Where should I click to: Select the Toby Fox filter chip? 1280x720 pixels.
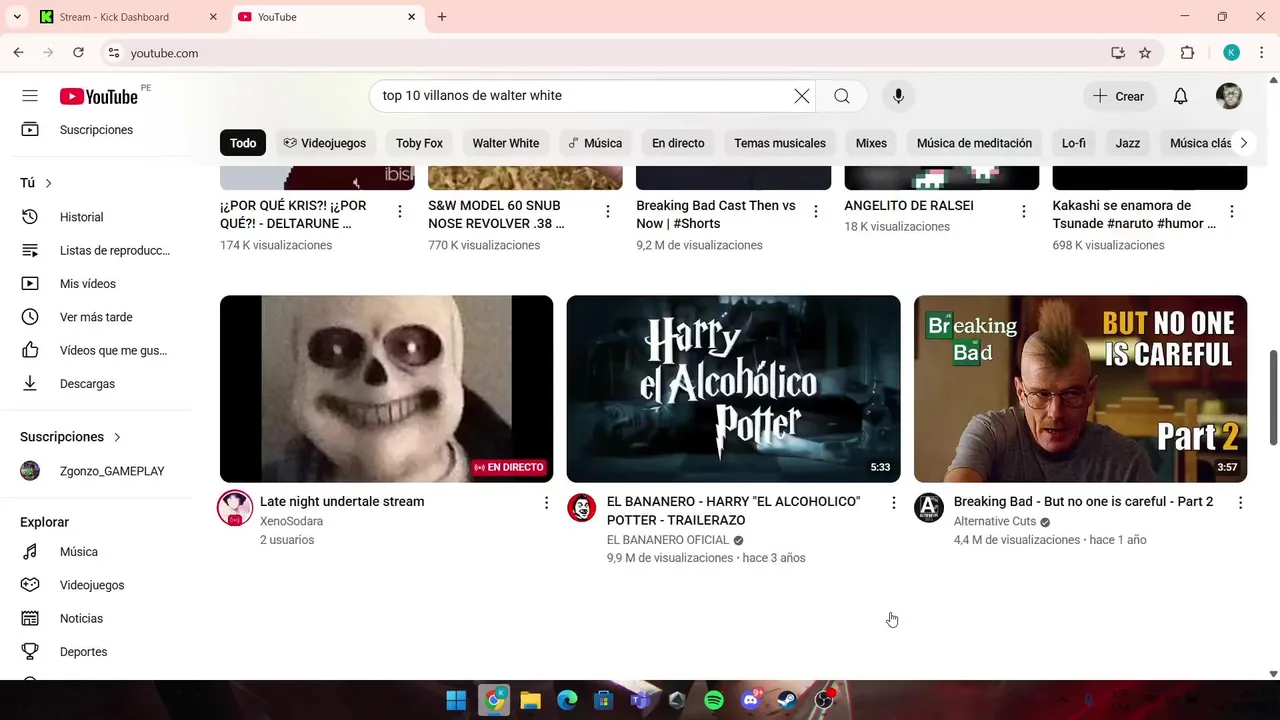point(419,143)
